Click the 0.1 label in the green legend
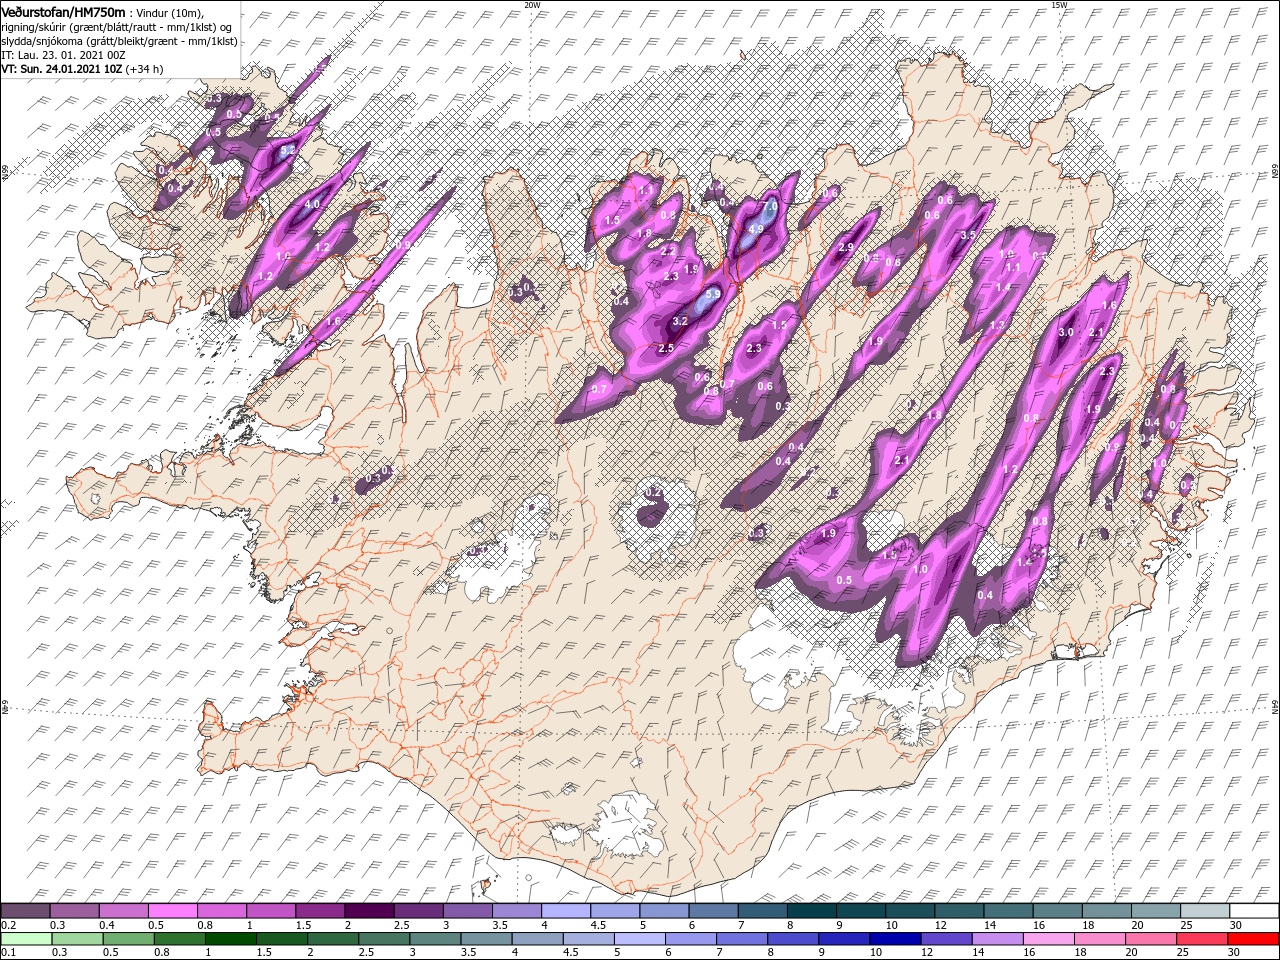Image resolution: width=1280 pixels, height=960 pixels. coord(8,954)
